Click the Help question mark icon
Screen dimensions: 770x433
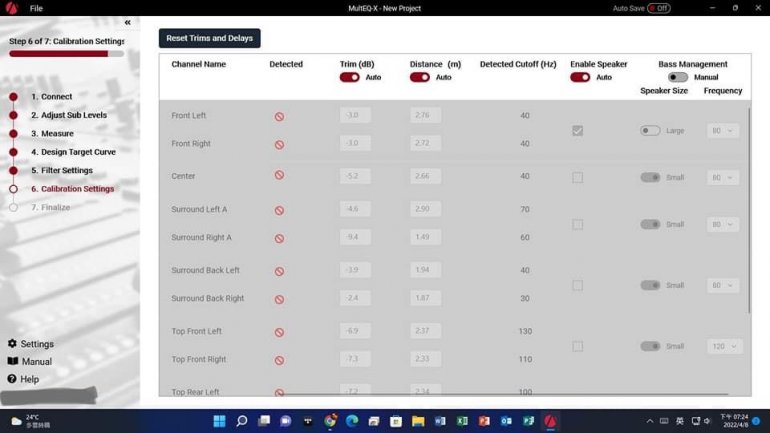click(13, 379)
